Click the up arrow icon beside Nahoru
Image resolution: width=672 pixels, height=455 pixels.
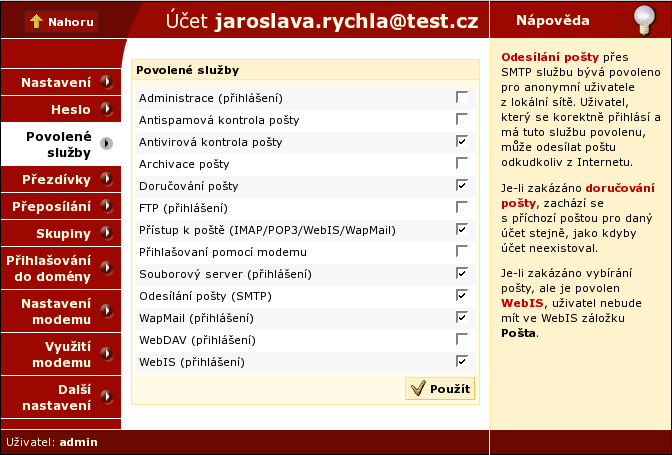[36, 21]
